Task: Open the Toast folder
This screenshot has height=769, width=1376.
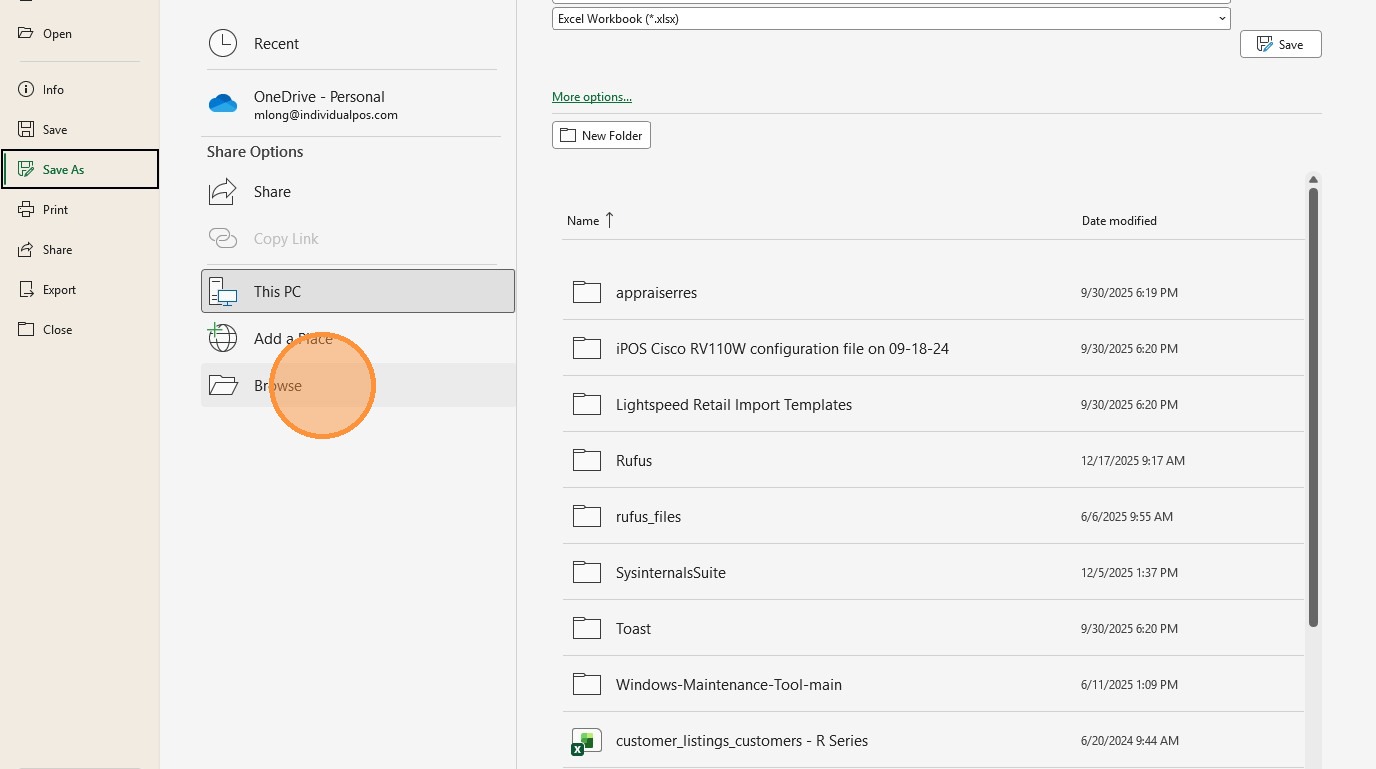Action: [933, 628]
